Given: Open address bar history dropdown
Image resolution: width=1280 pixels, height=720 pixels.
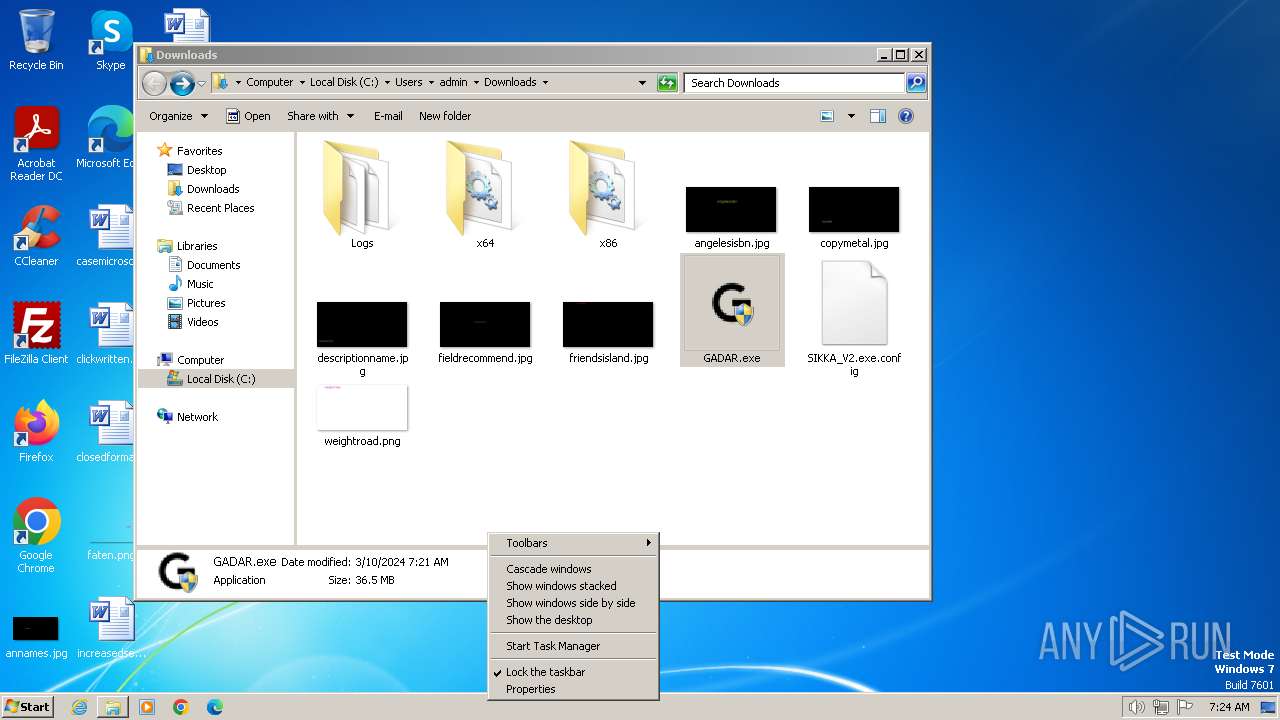Looking at the screenshot, I should click(642, 83).
